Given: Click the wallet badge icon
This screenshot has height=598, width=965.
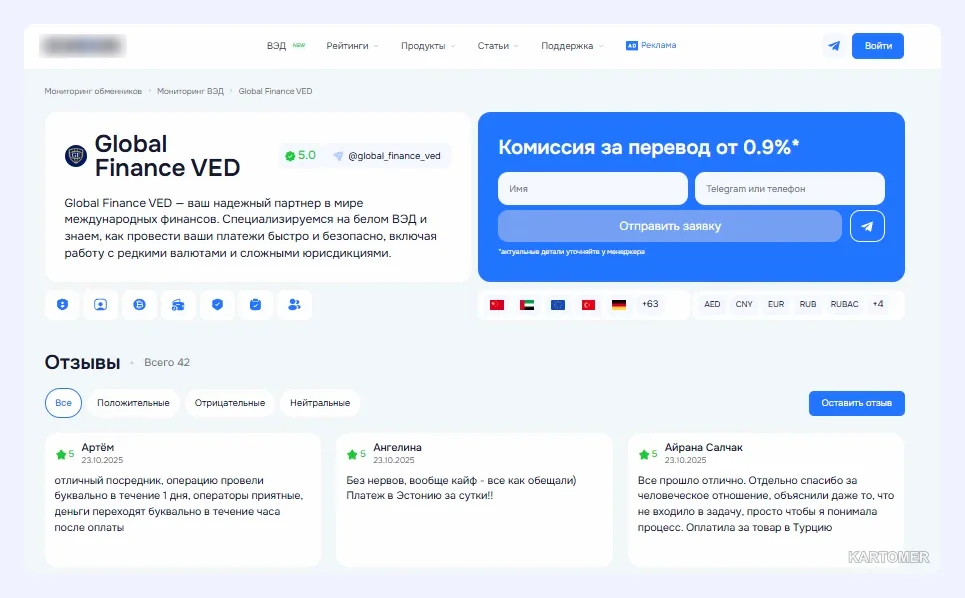Looking at the screenshot, I should [x=178, y=305].
